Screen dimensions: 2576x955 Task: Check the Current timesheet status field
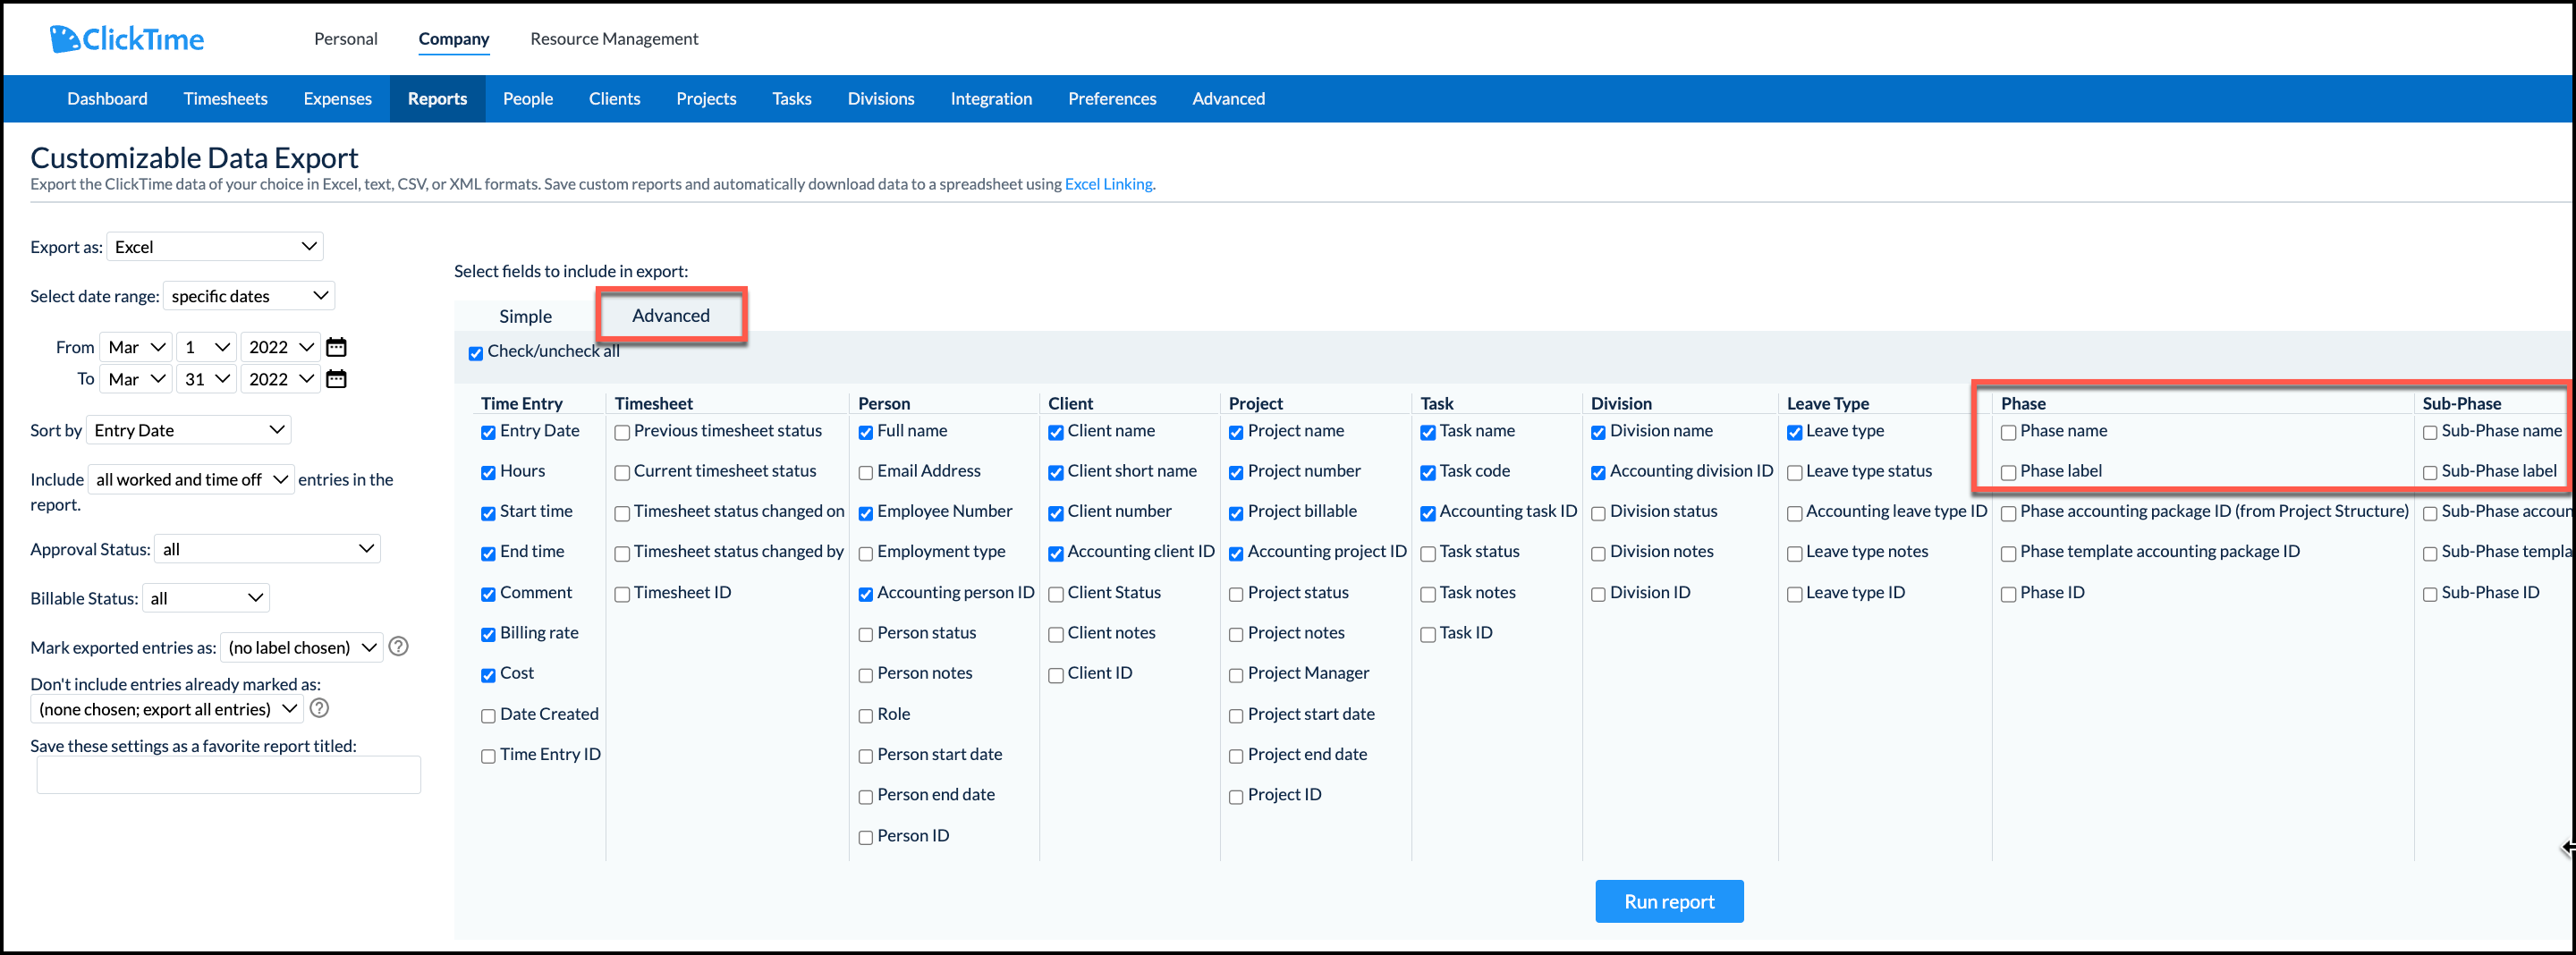point(622,473)
